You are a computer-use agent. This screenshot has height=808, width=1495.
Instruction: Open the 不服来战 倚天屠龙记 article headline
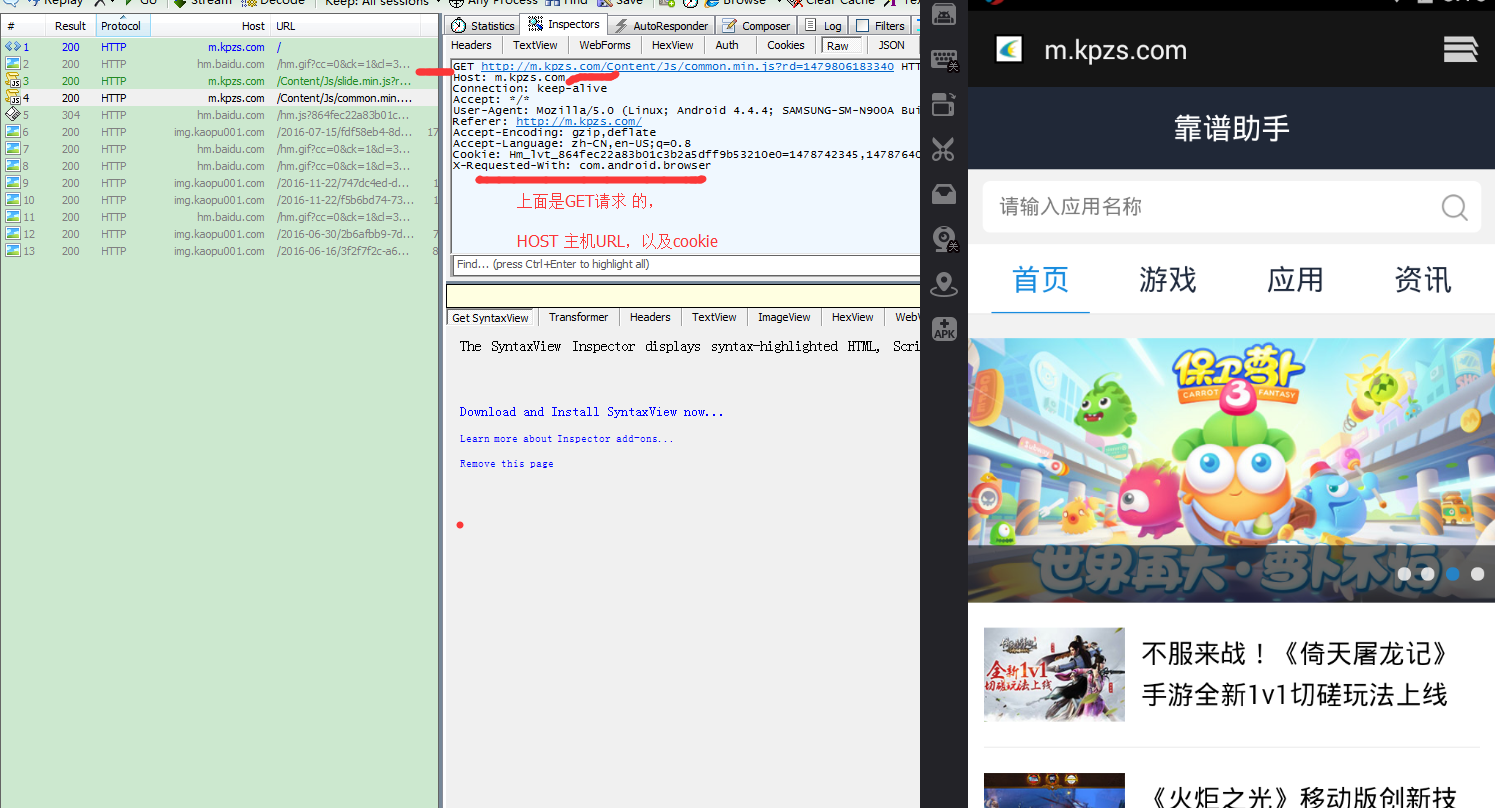coord(1295,674)
